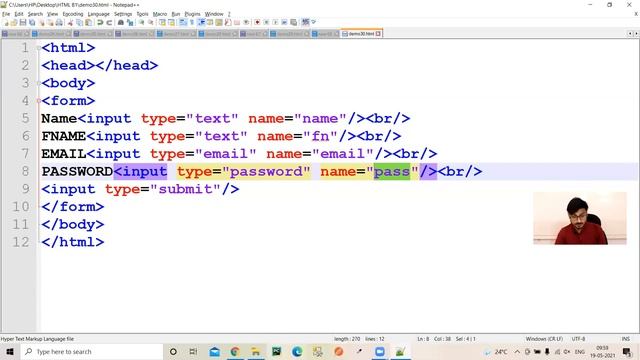Close the demo30.html tab

coord(378,33)
